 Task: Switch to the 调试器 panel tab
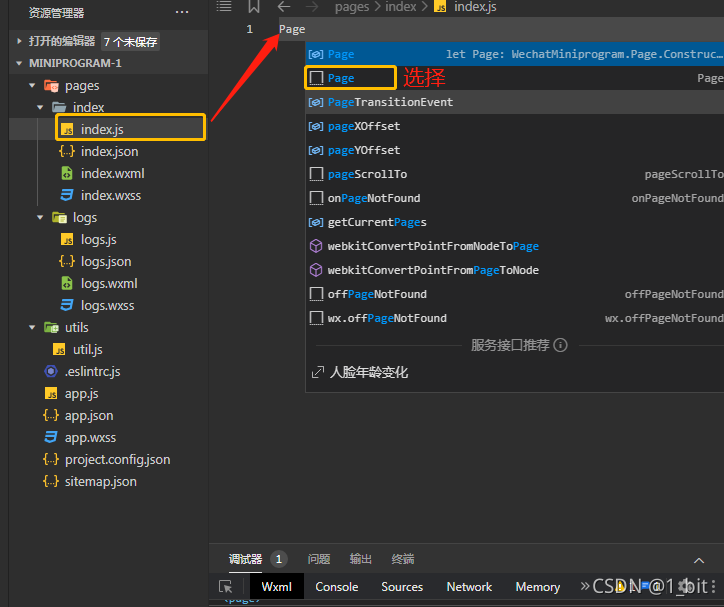coord(245,559)
